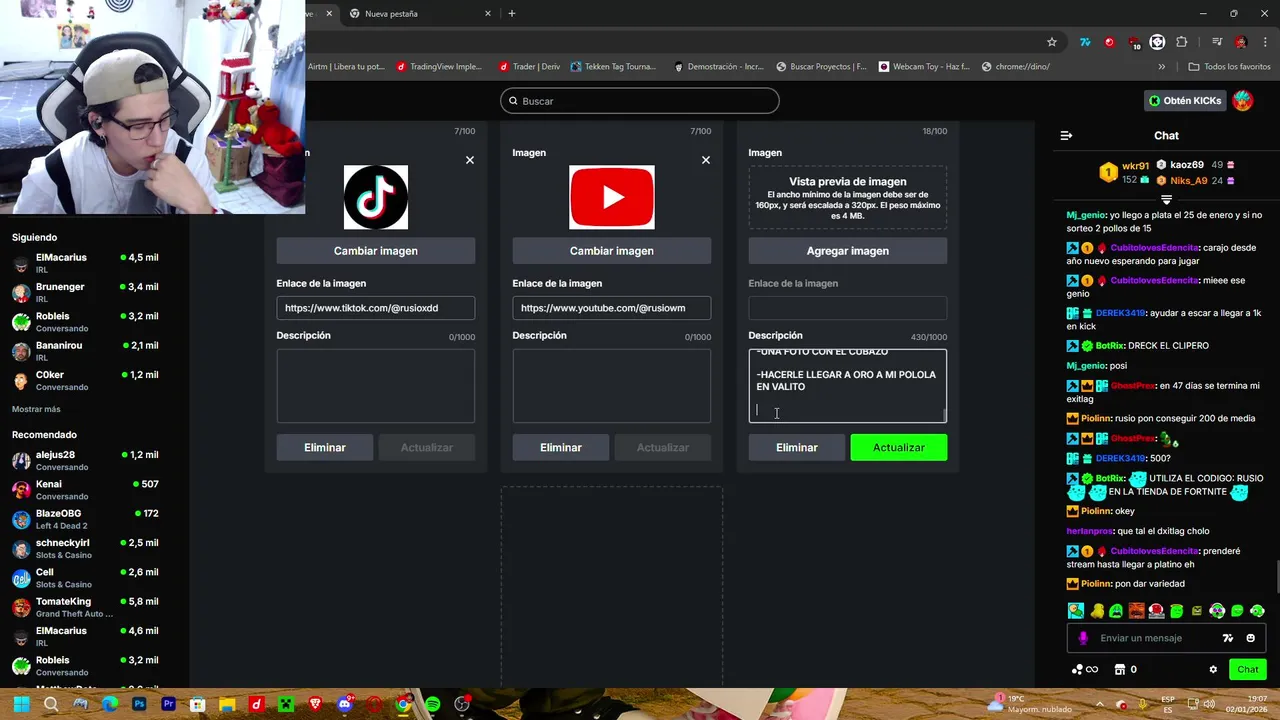Click empty Descripción box of TikTok panel

[376, 386]
